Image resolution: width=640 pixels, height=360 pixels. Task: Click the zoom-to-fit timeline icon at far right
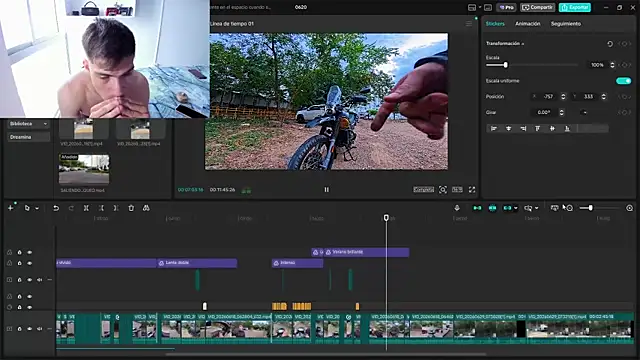tap(629, 208)
